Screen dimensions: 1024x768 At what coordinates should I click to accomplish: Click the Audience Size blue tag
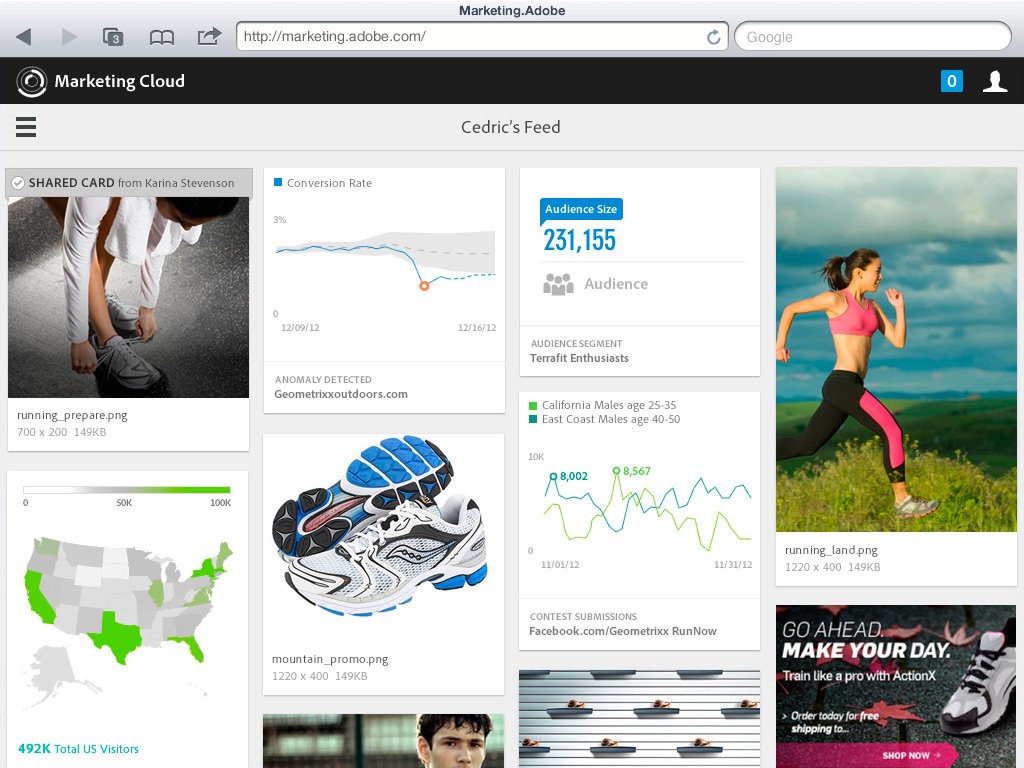(x=581, y=209)
